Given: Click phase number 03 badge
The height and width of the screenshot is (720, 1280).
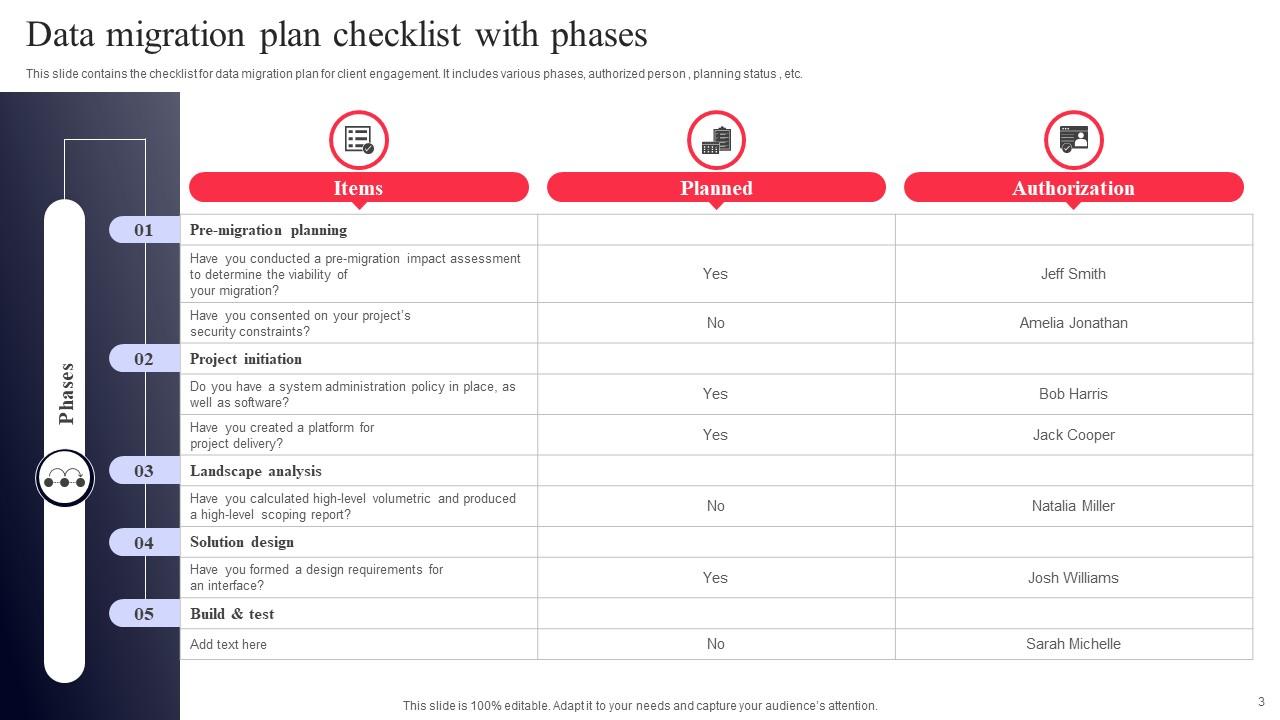Looking at the screenshot, I should point(144,471).
